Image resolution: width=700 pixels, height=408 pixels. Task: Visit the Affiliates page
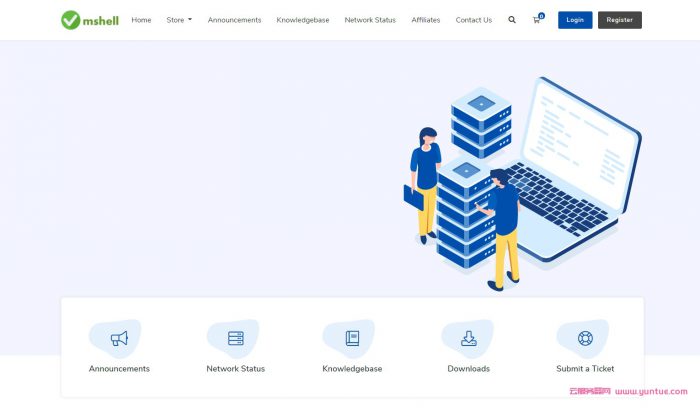click(425, 20)
